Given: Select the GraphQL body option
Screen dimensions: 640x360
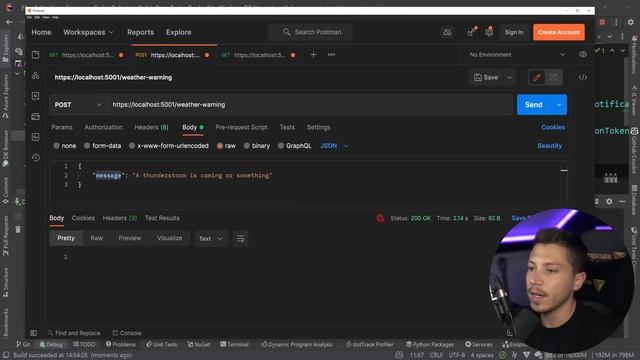Looking at the screenshot, I should click(294, 146).
